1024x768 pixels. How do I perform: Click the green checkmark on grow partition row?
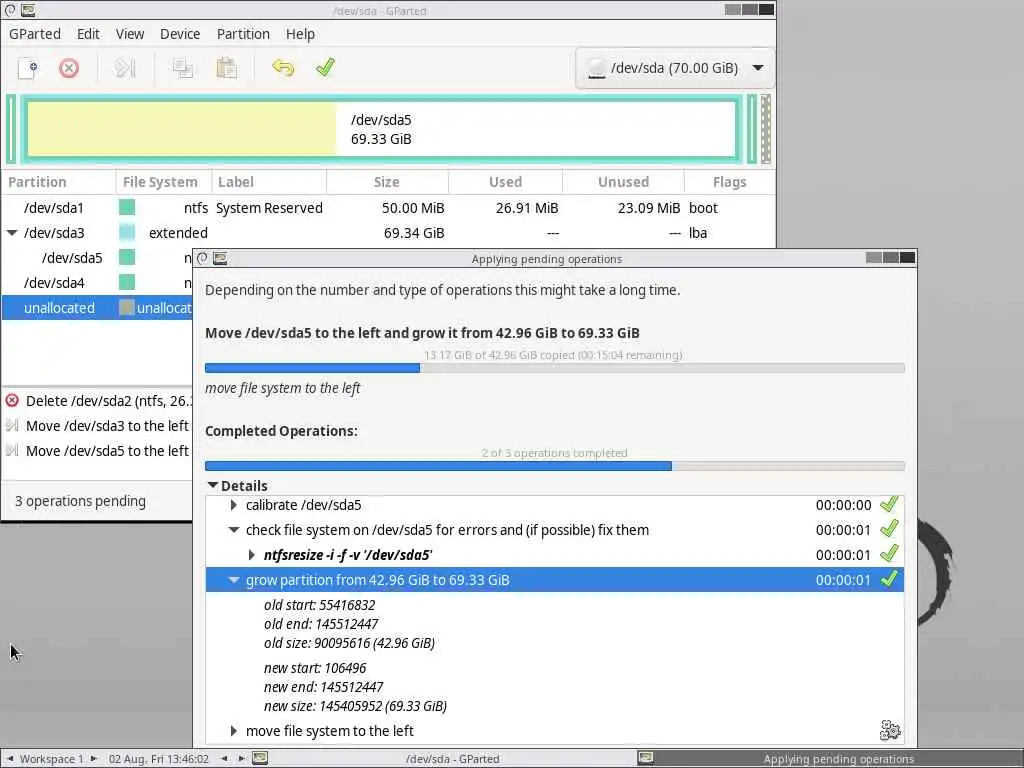[889, 579]
